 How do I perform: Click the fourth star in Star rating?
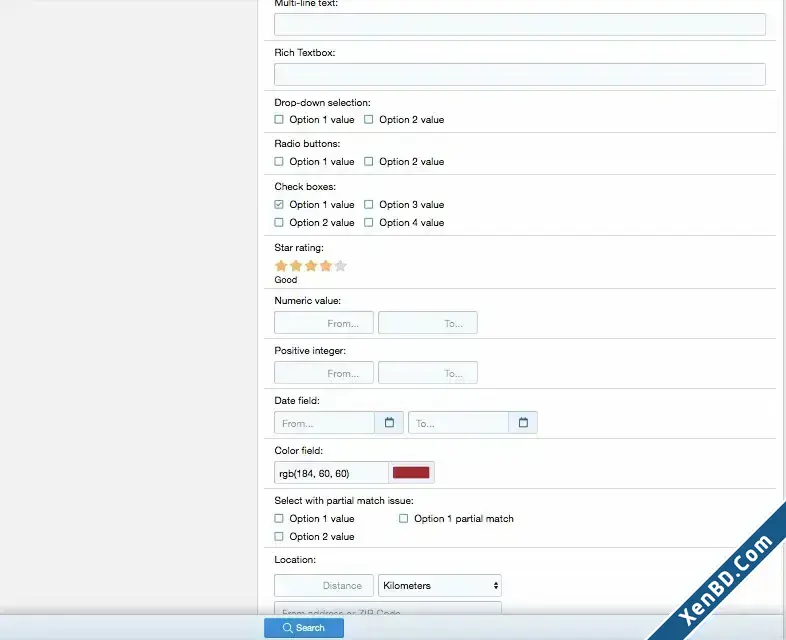326,266
